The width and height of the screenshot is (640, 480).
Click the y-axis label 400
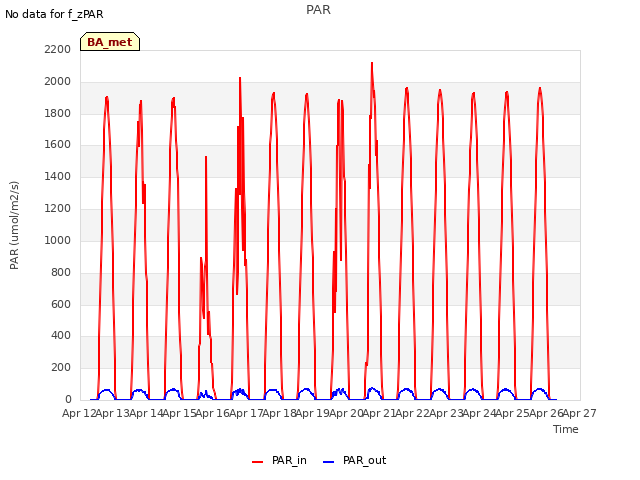[x=61, y=336]
